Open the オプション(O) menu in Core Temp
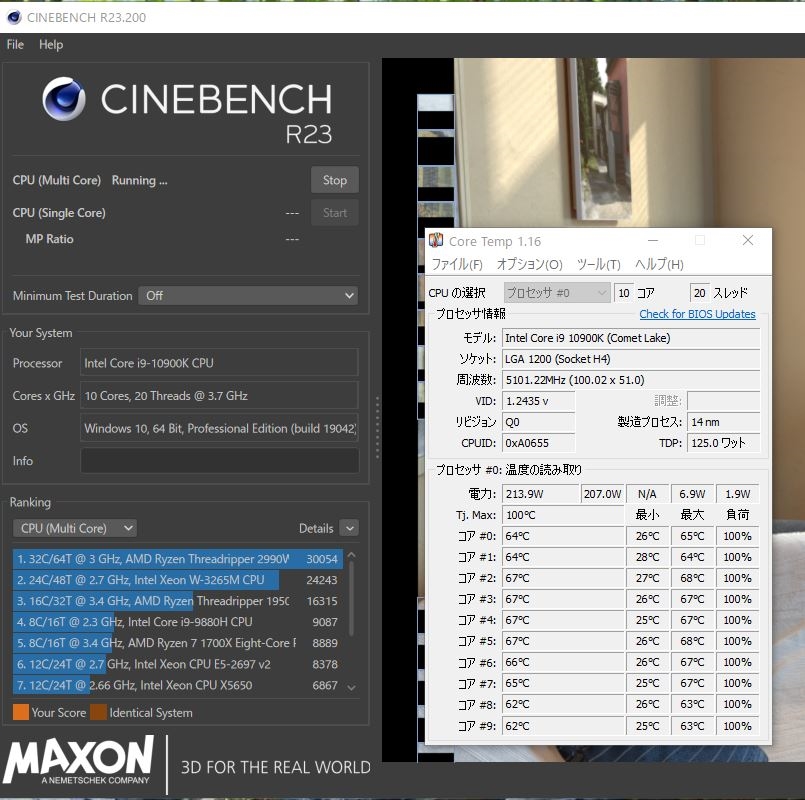The image size is (805, 800). [x=529, y=264]
